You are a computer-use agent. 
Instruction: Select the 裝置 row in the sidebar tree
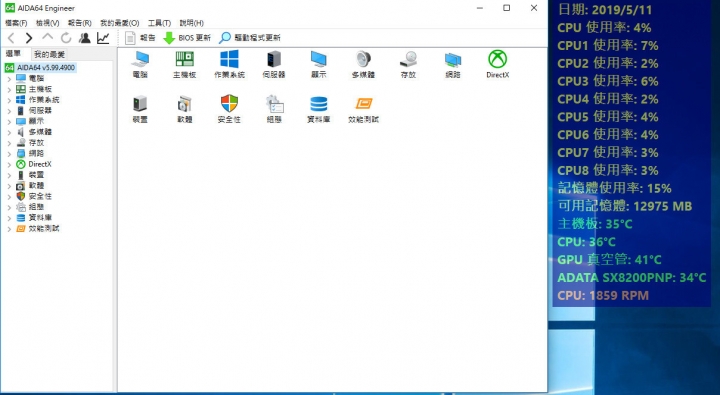[x=30, y=175]
